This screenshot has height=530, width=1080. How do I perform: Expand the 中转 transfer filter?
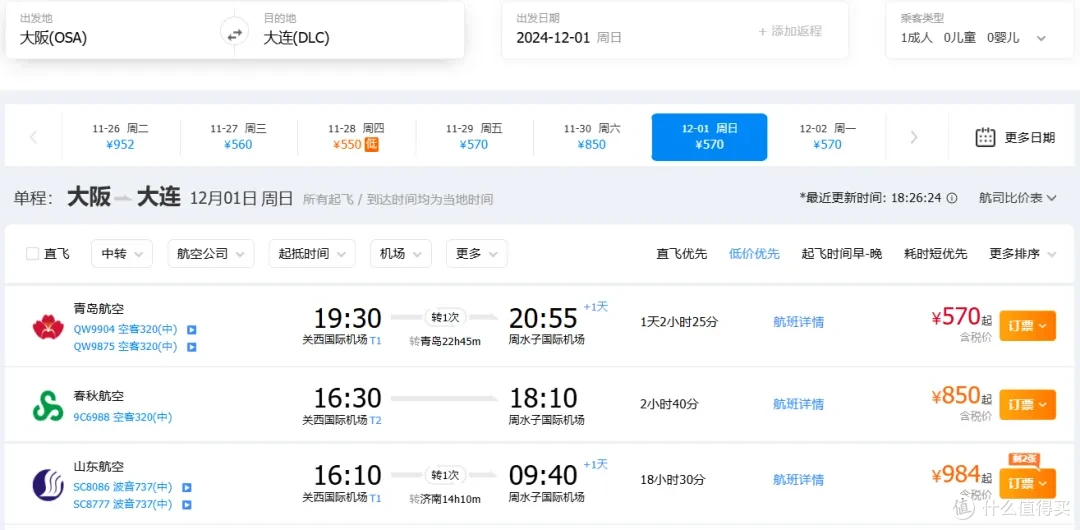pos(122,254)
